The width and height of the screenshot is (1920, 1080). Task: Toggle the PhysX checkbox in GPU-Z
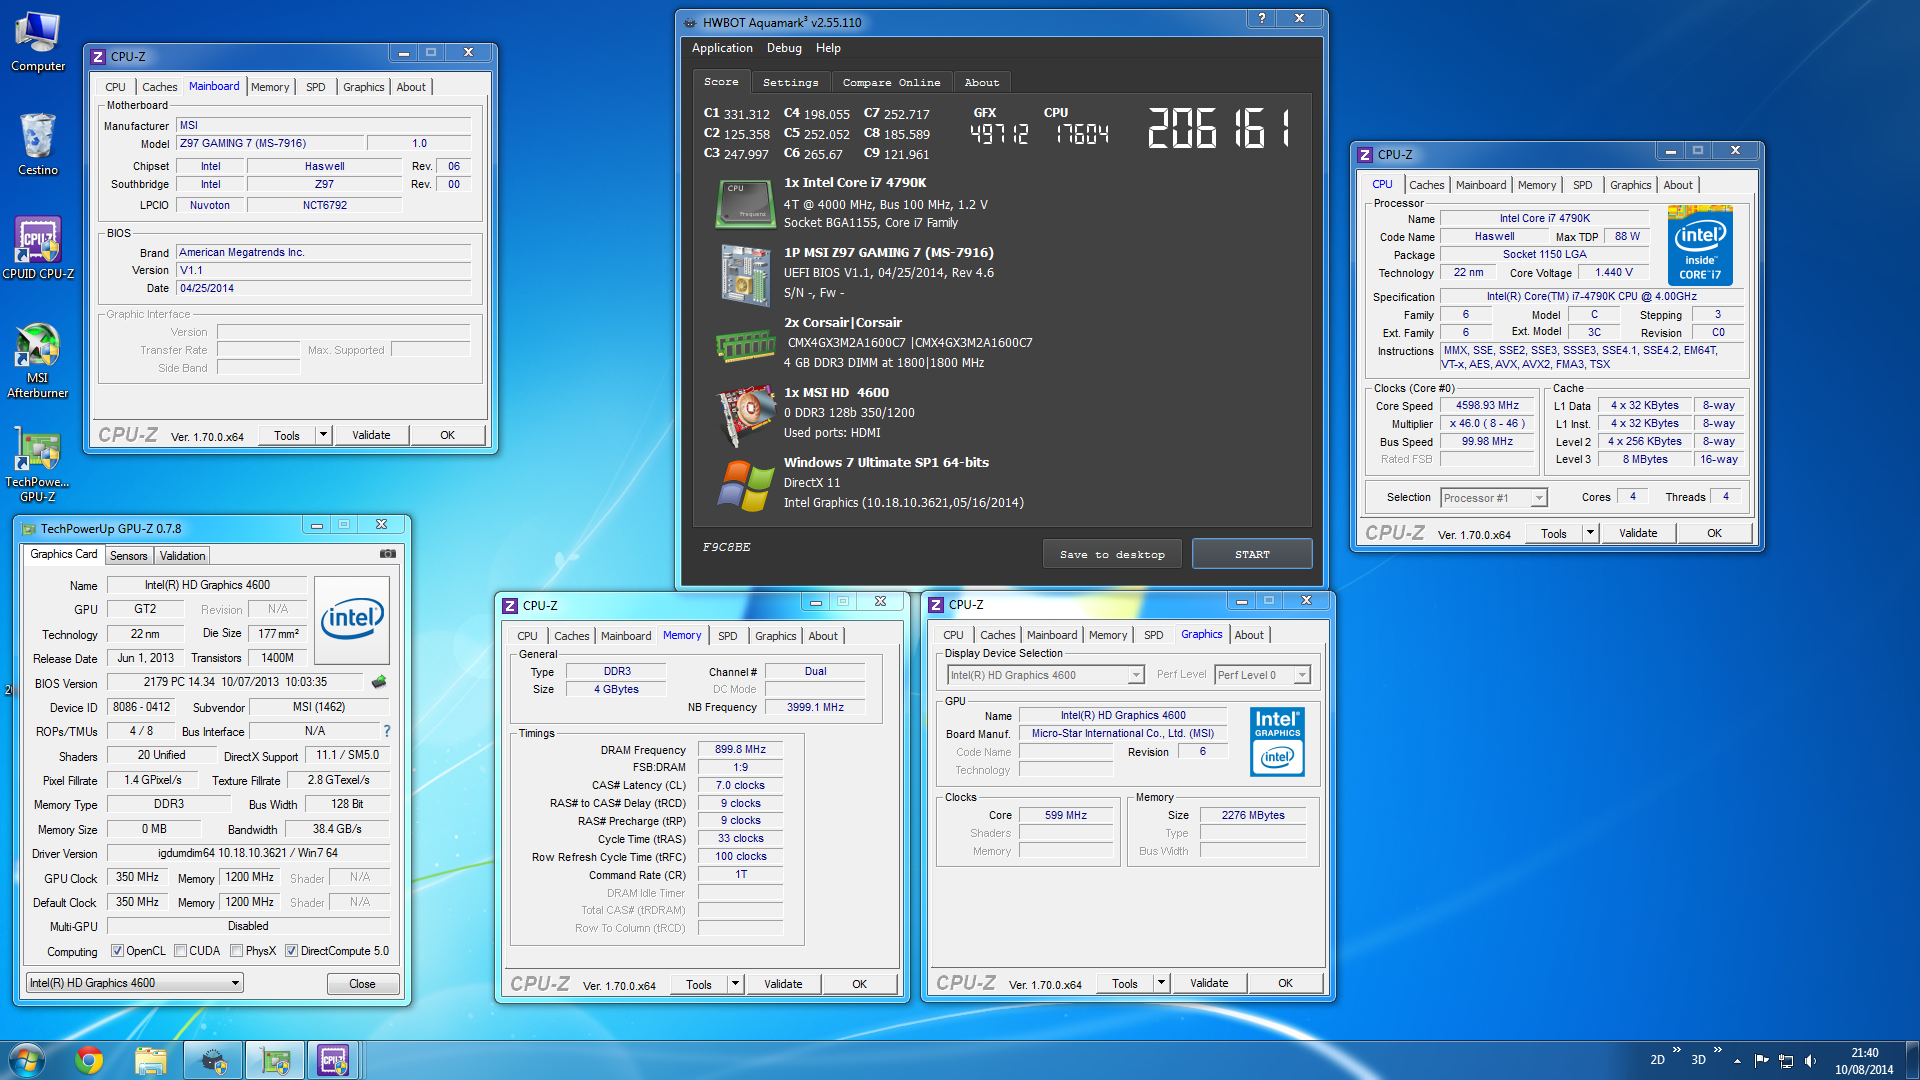[x=237, y=951]
